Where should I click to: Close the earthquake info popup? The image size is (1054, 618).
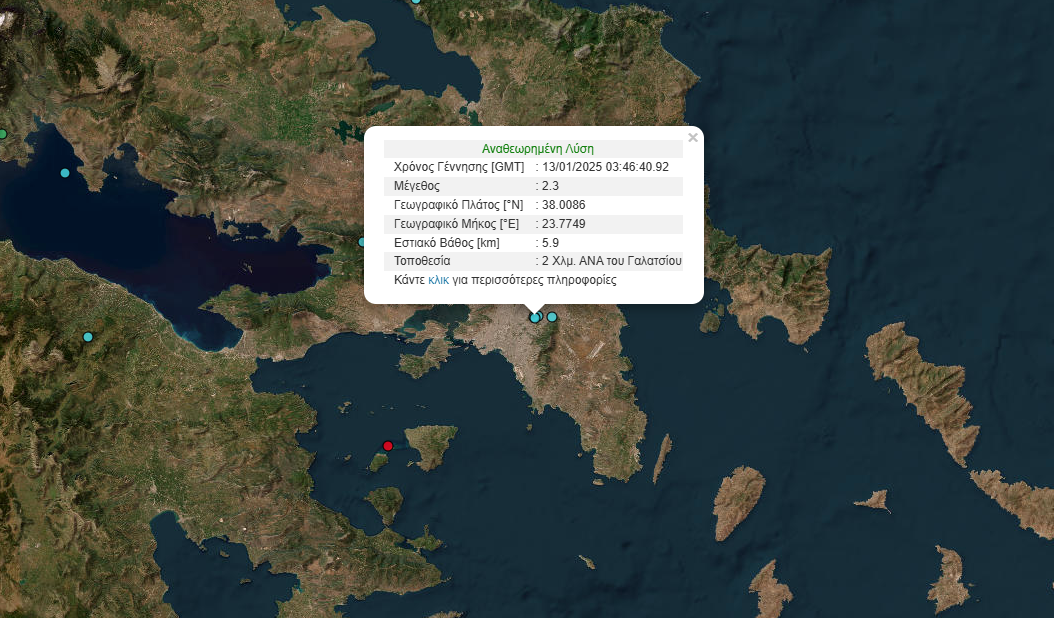[693, 138]
